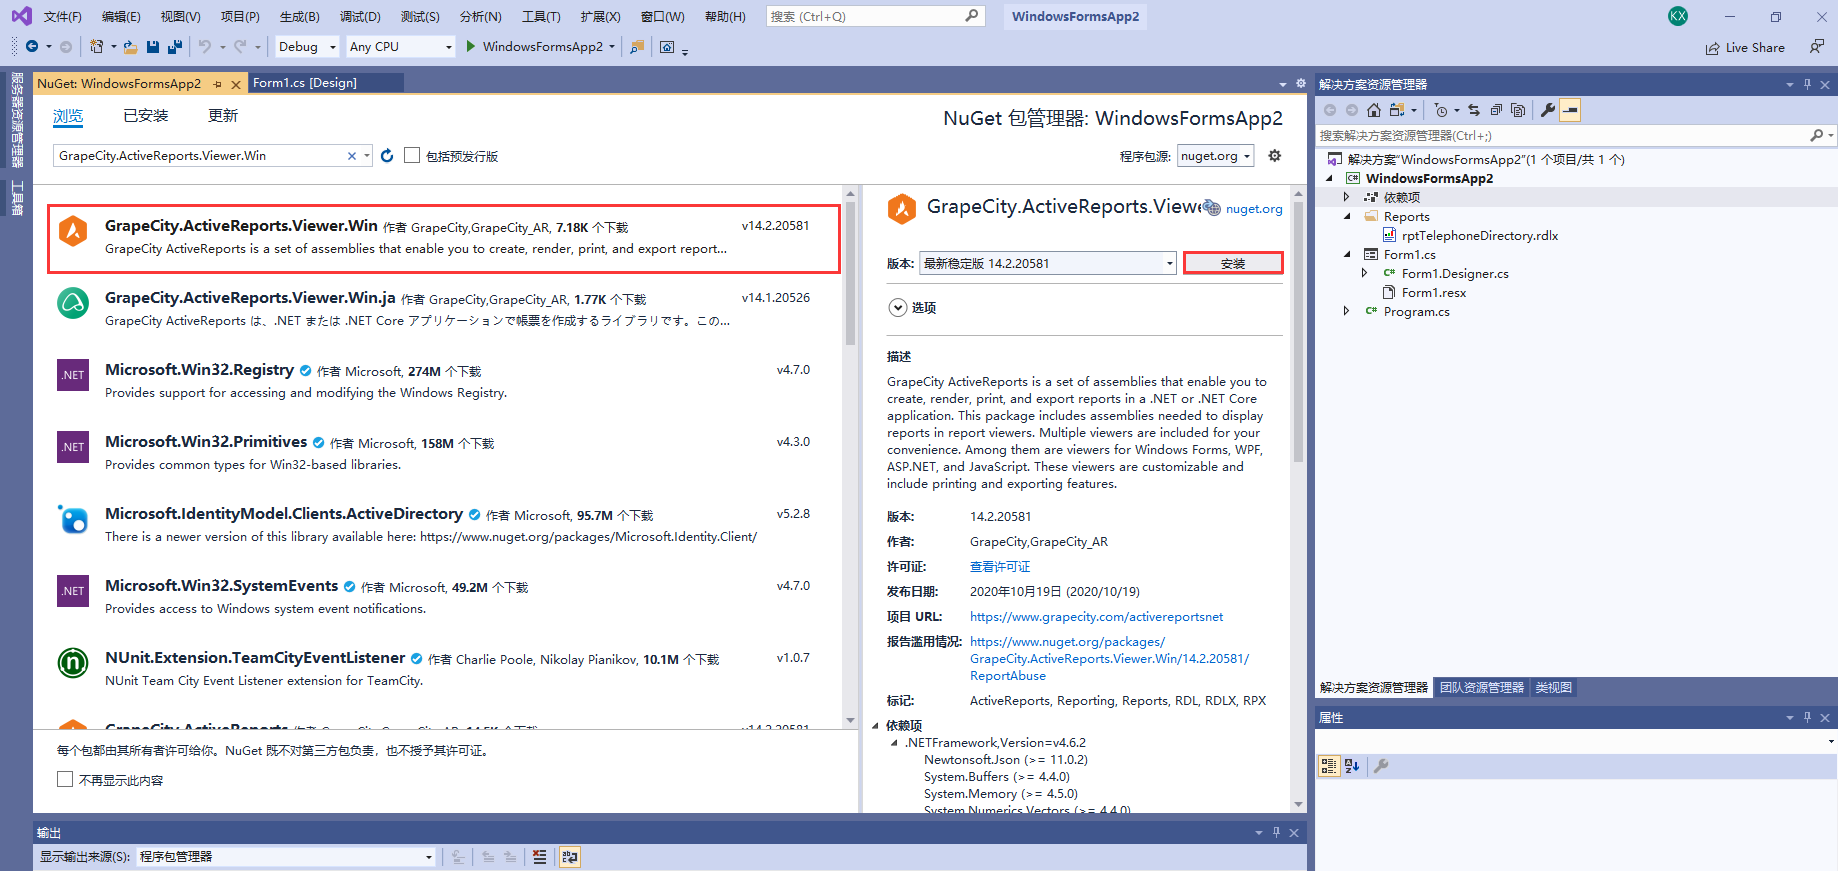Click the Undo arrow in toolbar
The width and height of the screenshot is (1838, 871).
click(205, 46)
